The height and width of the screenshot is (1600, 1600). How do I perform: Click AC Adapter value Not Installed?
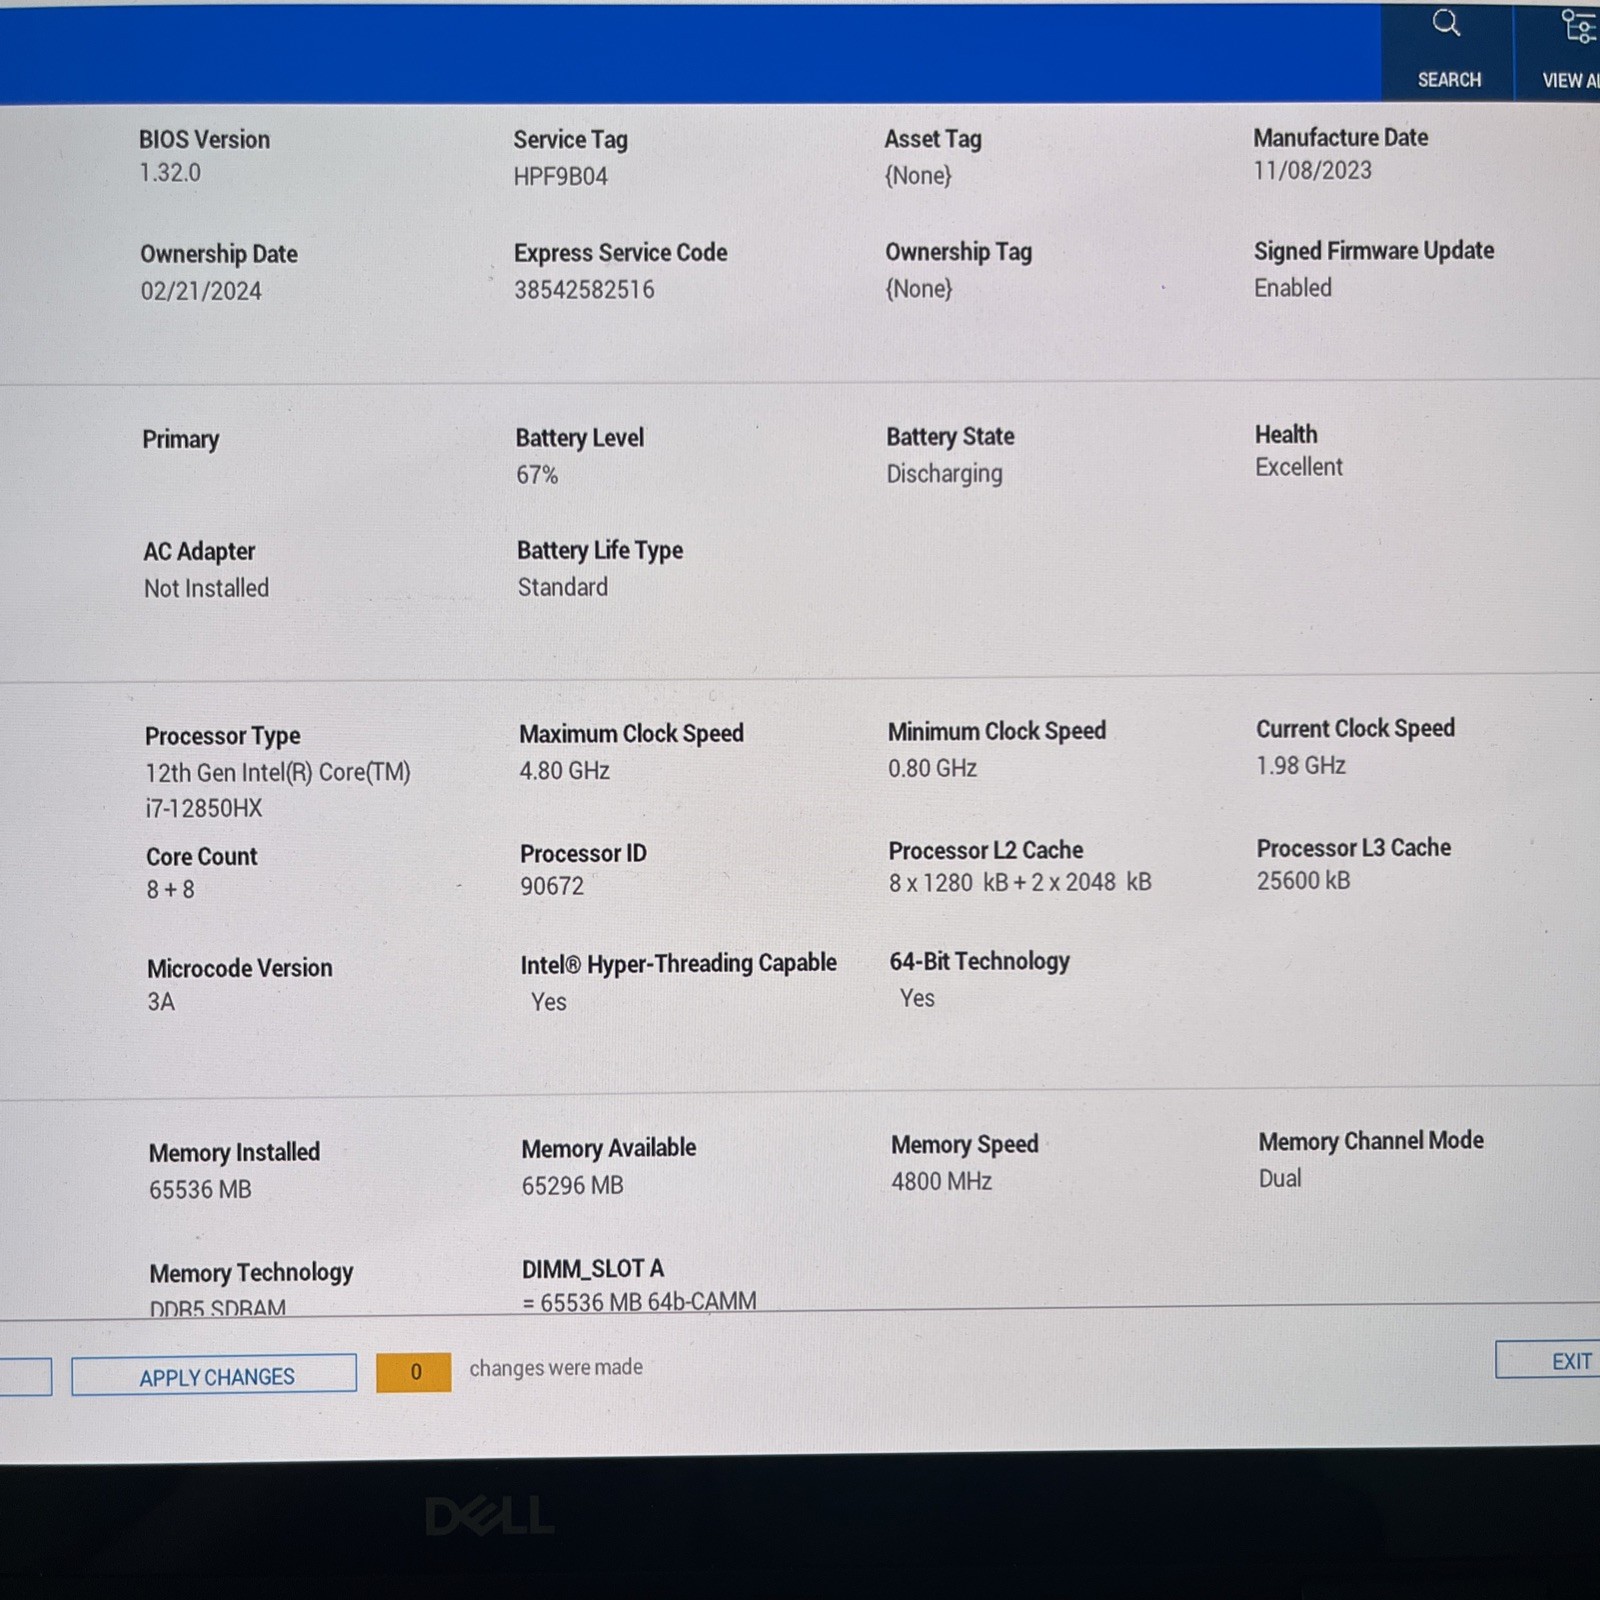coord(207,588)
